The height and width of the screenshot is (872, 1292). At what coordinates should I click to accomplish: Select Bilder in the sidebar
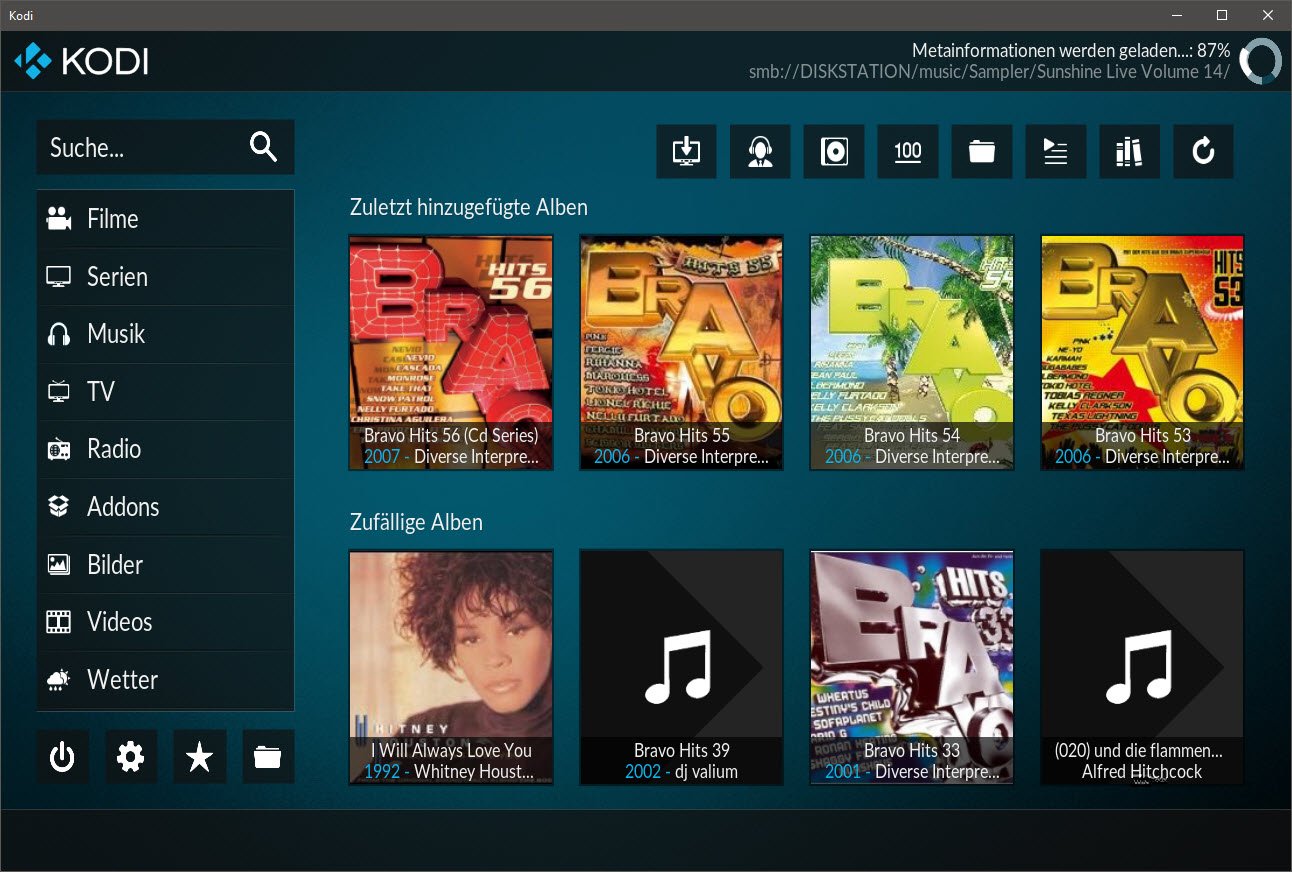166,564
